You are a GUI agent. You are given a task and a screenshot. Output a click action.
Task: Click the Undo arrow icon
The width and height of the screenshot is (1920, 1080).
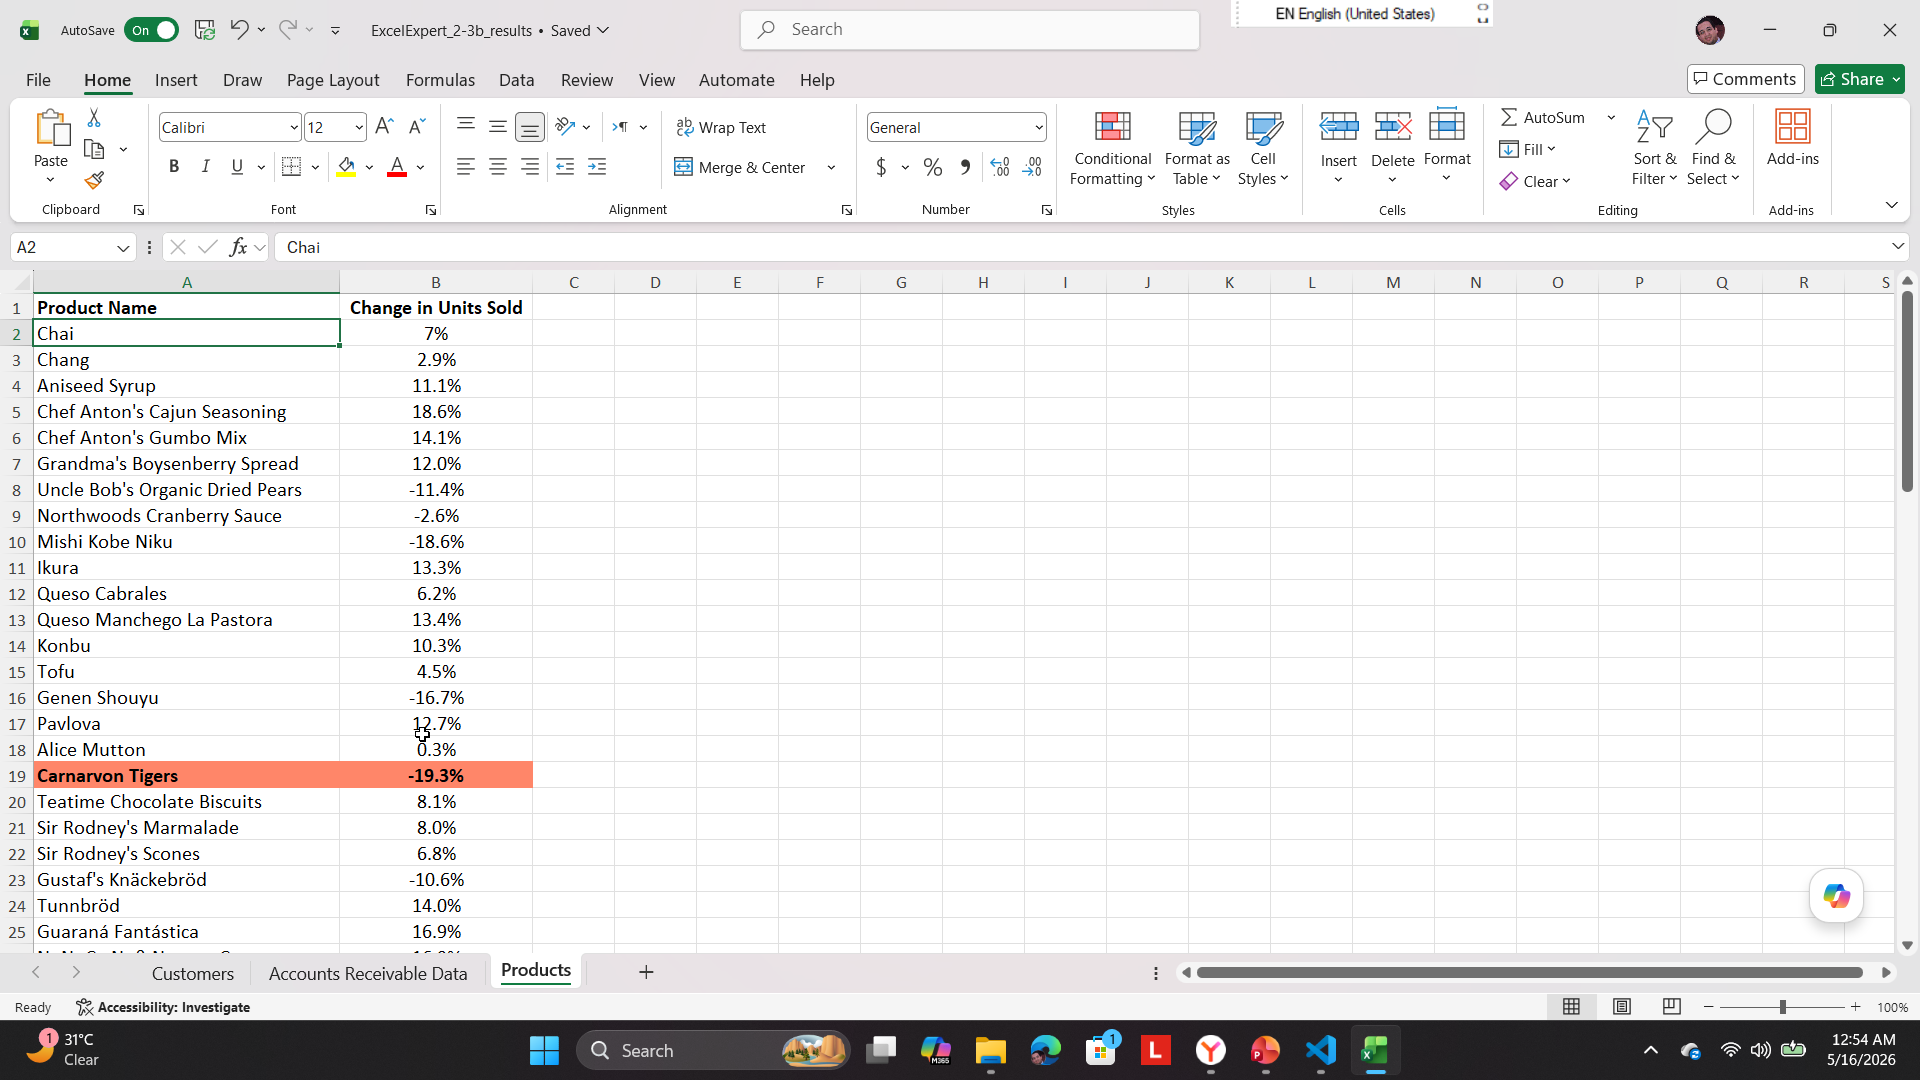239,29
